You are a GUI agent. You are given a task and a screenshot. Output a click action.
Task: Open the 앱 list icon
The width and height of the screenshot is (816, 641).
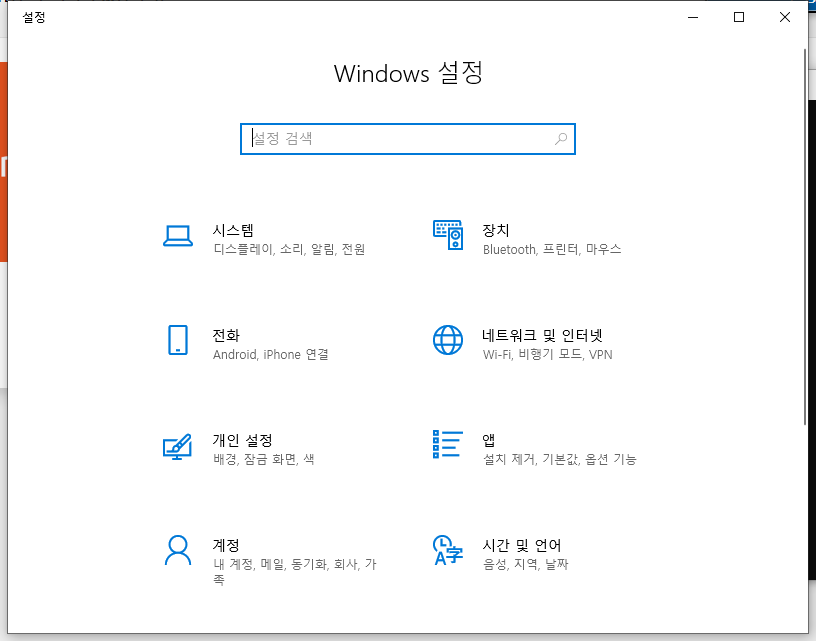tap(448, 444)
